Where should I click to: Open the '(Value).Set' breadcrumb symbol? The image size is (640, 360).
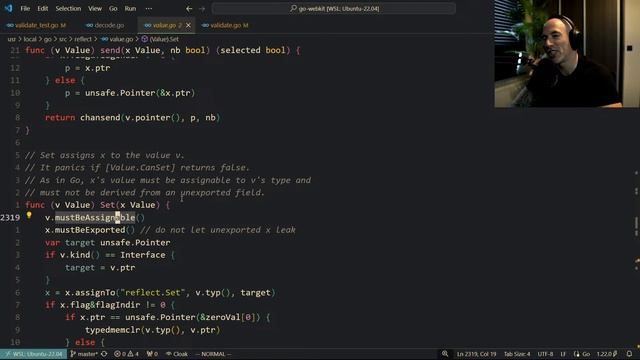[160, 39]
